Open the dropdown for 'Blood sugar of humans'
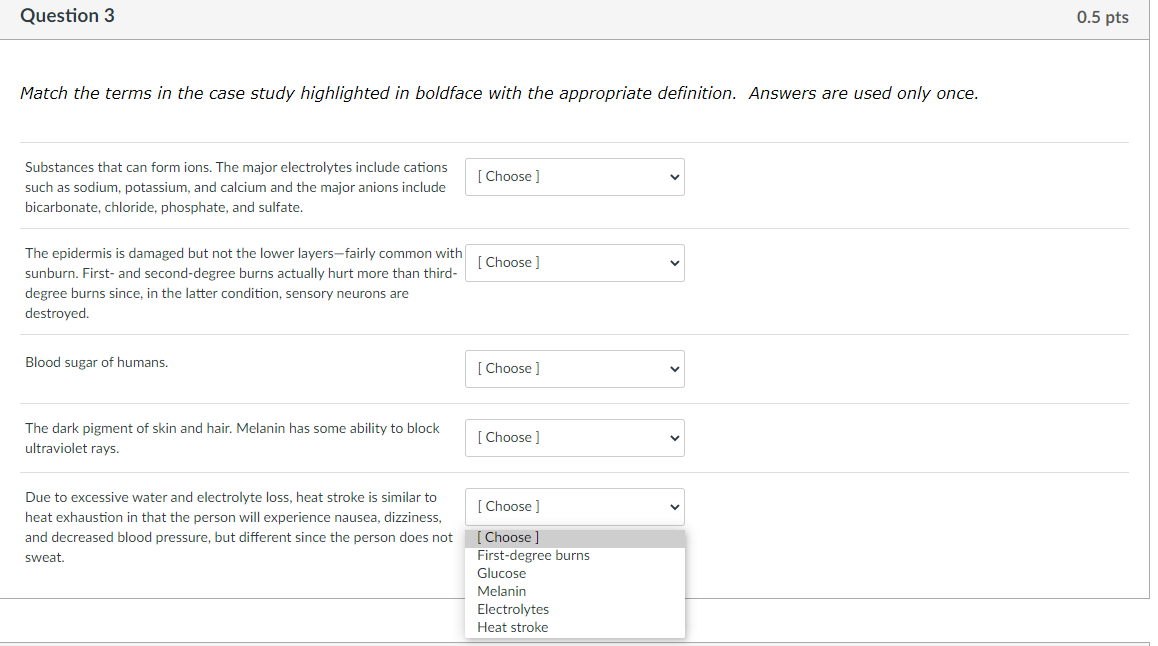 coord(575,369)
